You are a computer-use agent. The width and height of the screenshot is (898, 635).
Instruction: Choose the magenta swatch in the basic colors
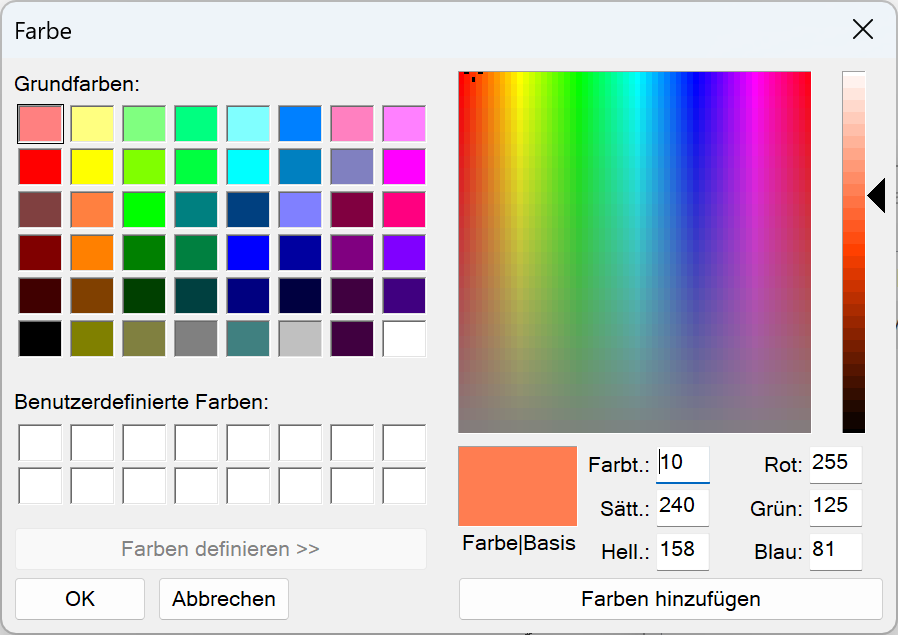pos(404,166)
